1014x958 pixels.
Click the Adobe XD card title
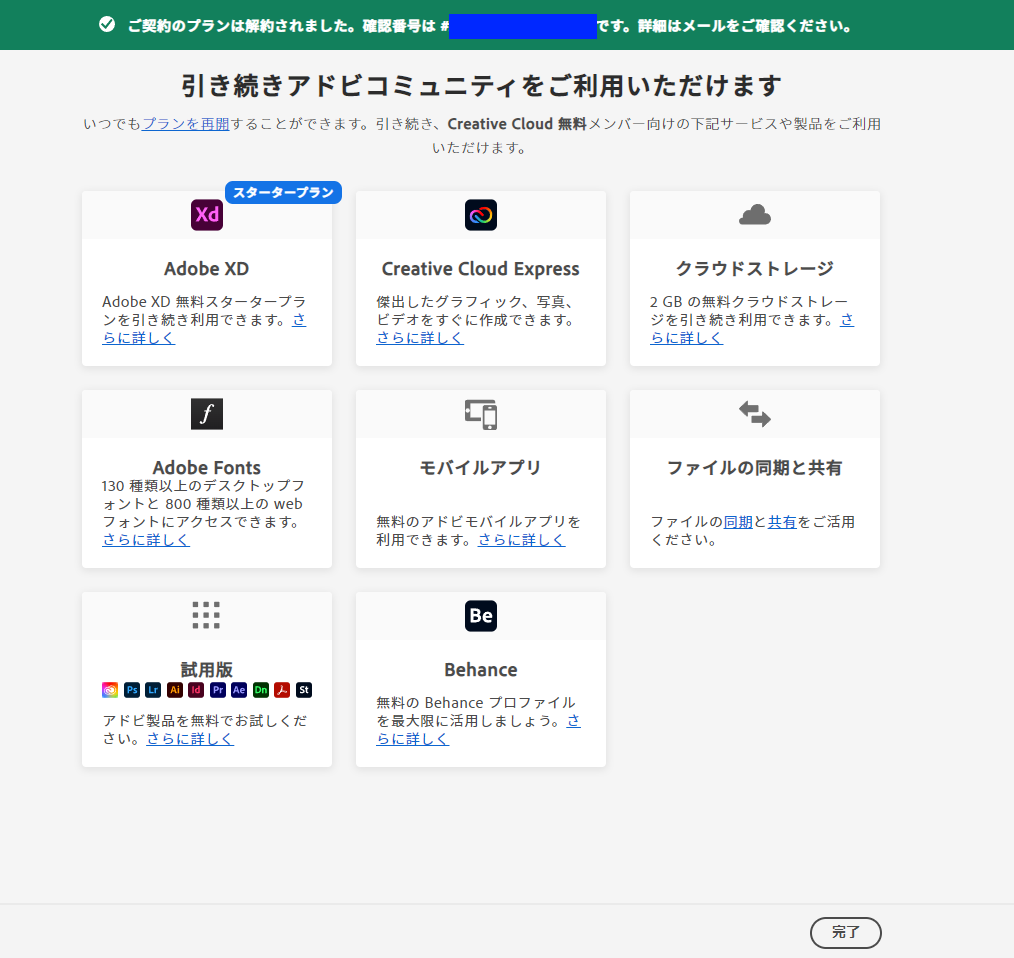(206, 268)
